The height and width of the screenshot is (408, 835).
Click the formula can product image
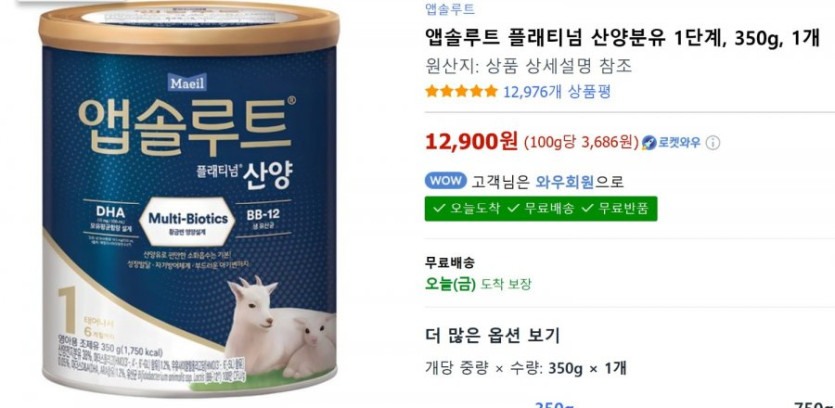[x=189, y=199]
